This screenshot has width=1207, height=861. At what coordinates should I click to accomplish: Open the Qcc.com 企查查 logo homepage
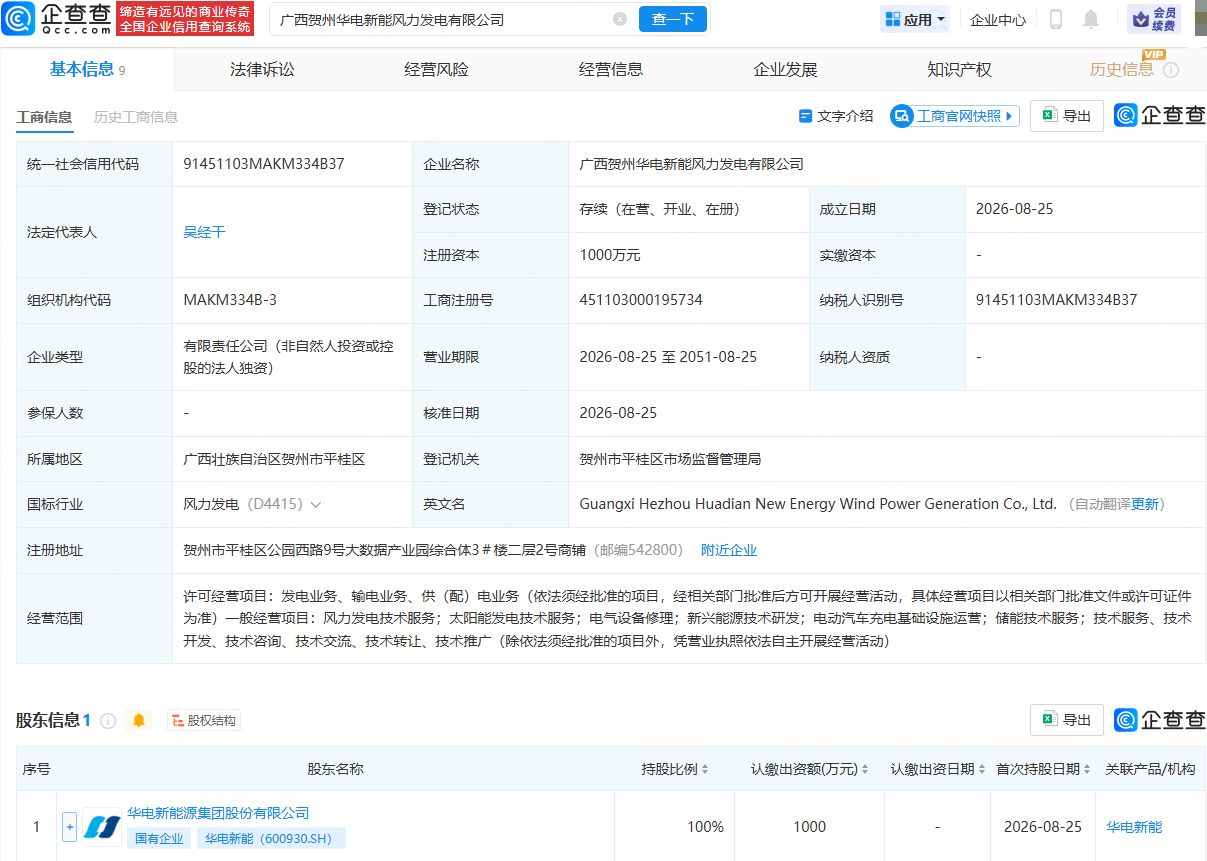[x=55, y=18]
